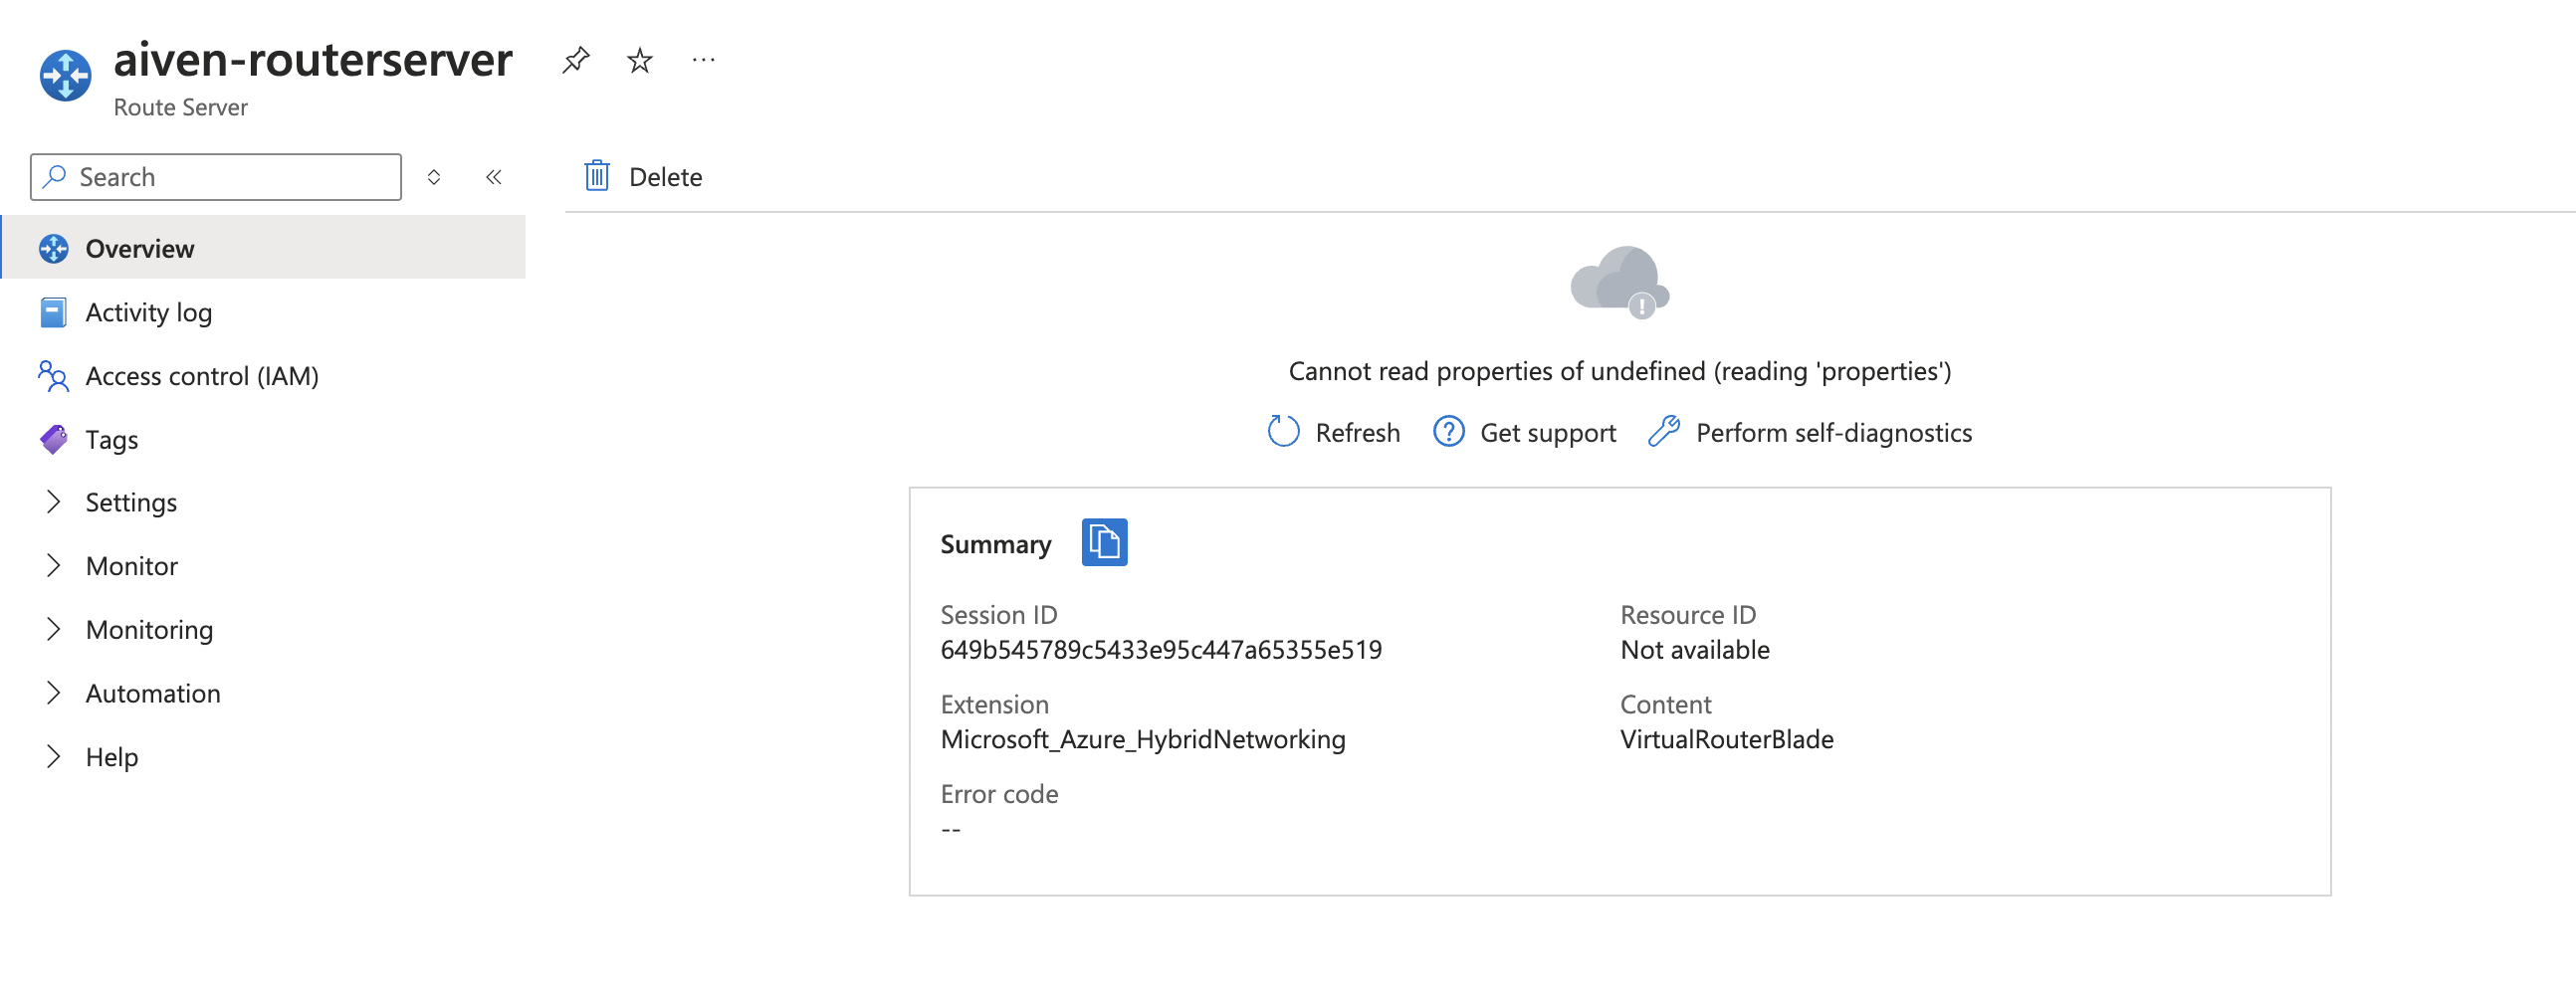The image size is (2576, 1007).
Task: Open the Overview page
Action: 264,248
